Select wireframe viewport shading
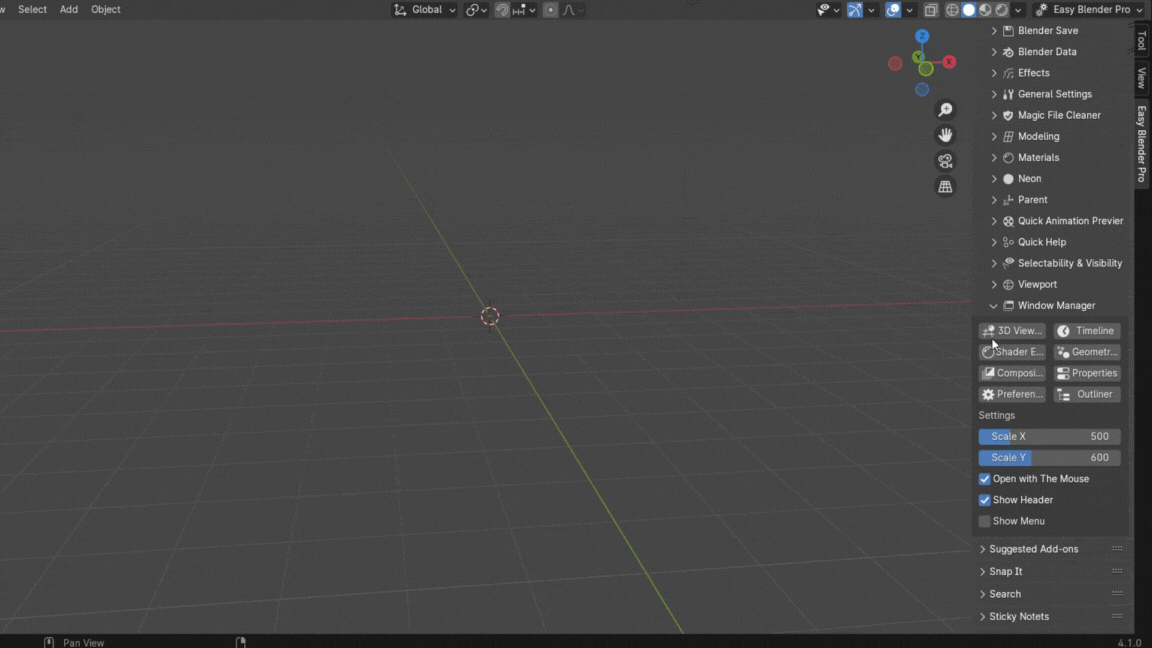This screenshot has width=1152, height=648. [x=952, y=10]
